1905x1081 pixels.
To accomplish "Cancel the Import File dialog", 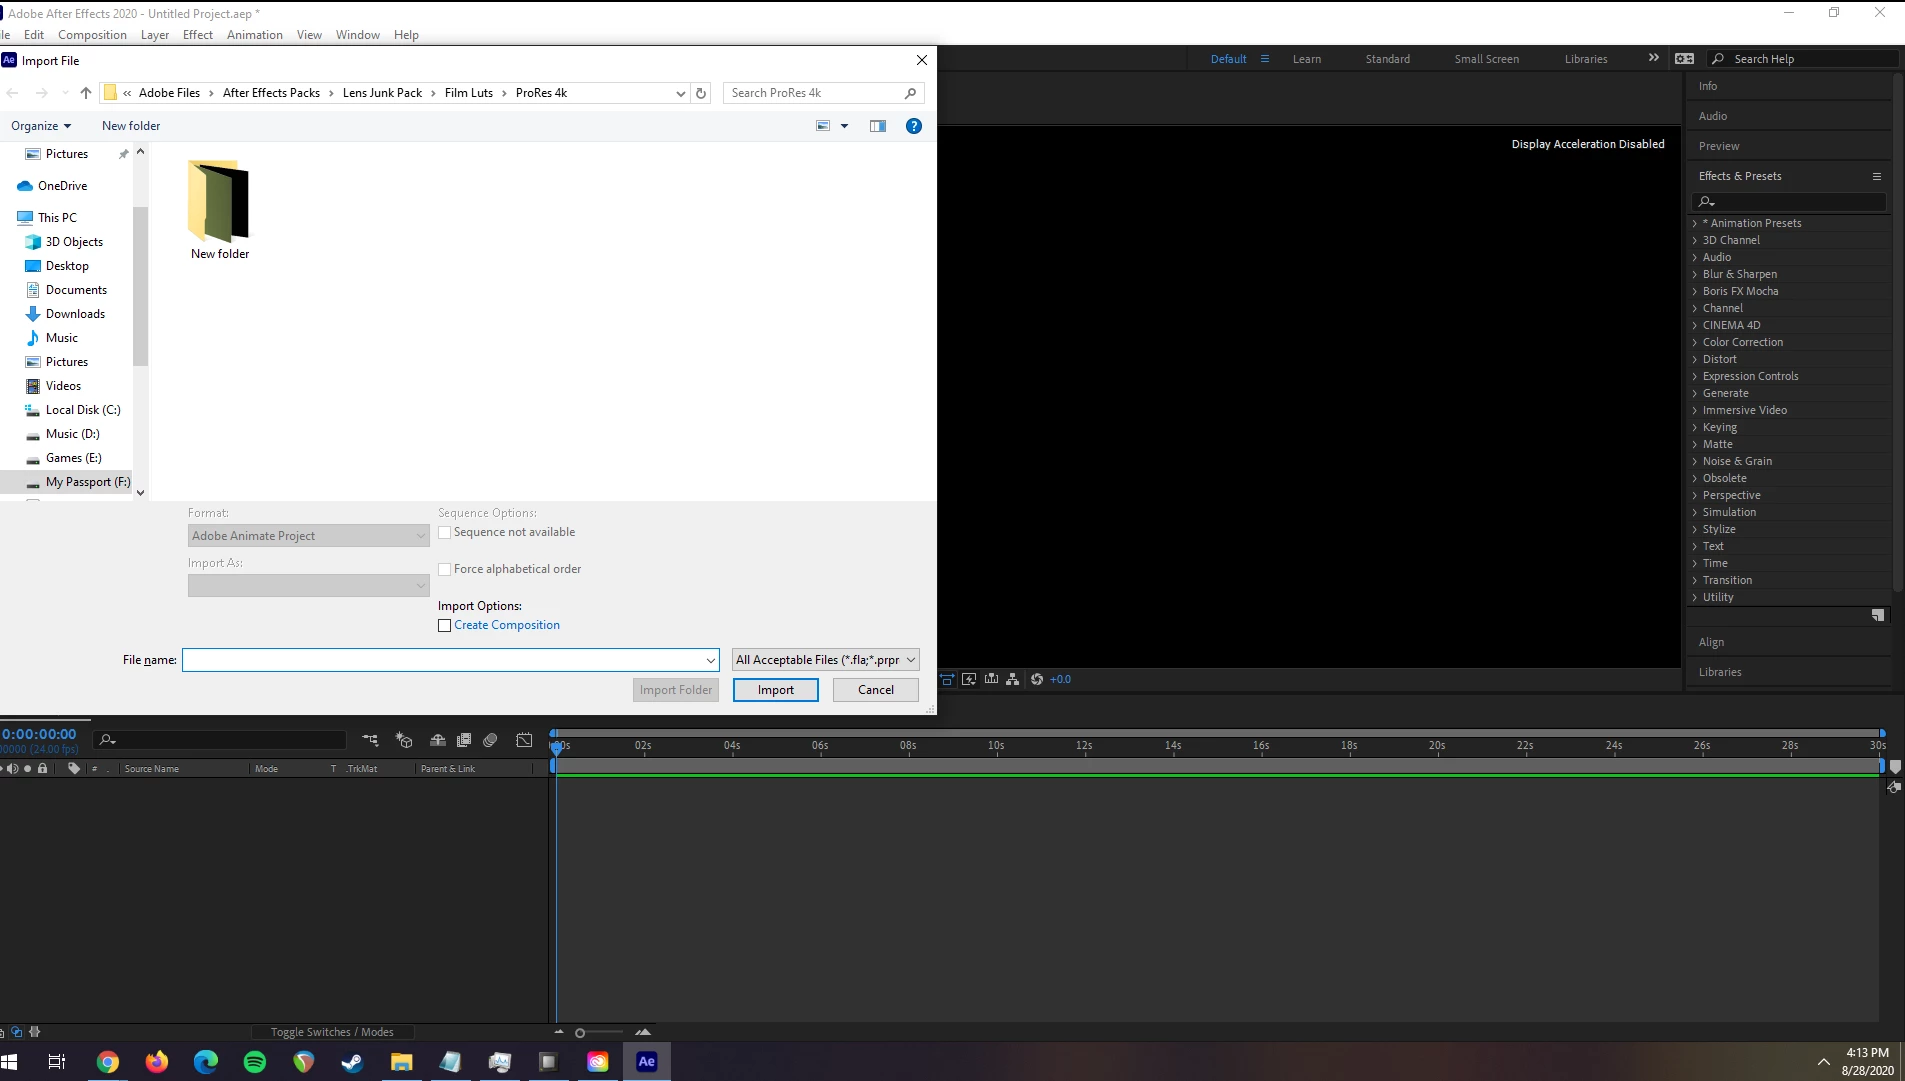I will 876,690.
